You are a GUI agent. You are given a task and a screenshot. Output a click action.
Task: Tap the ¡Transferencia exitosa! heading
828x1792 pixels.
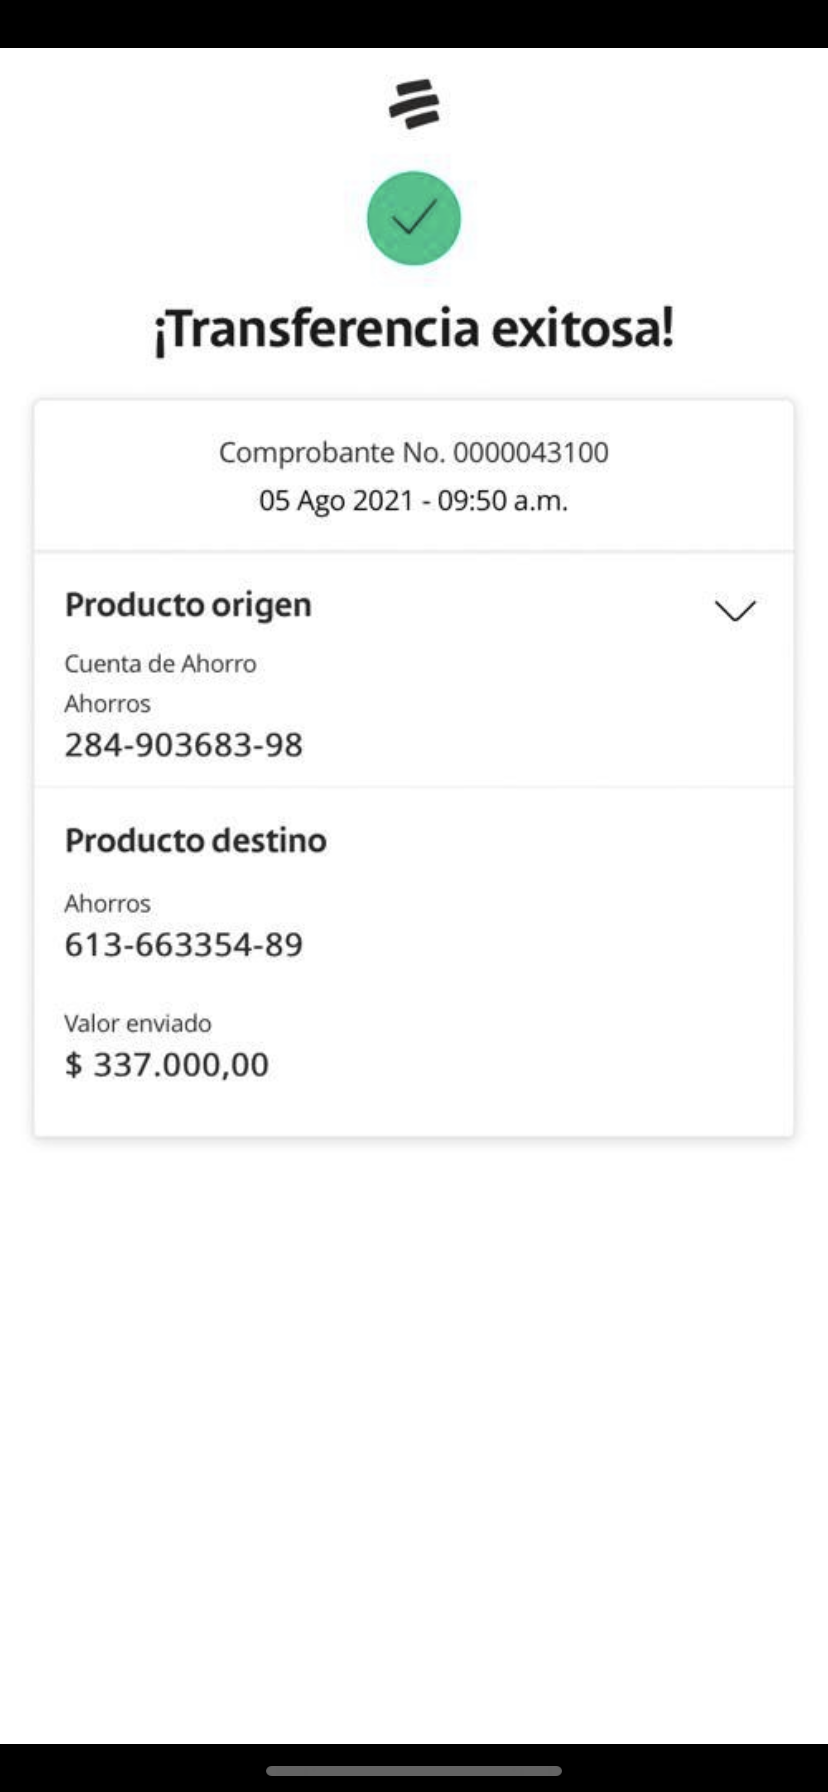coord(414,328)
